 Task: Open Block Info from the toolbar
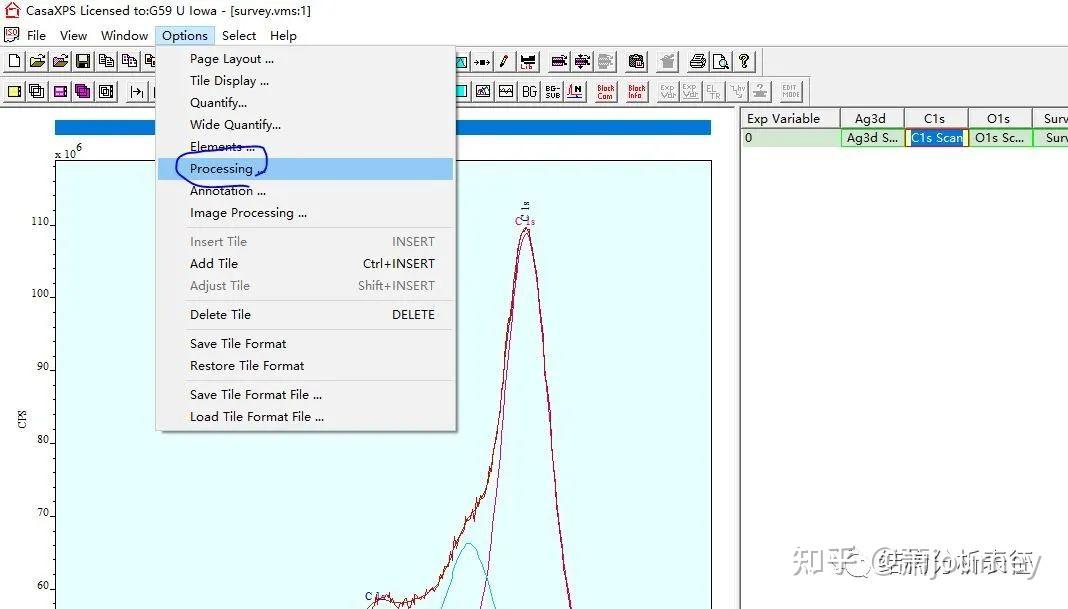pyautogui.click(x=637, y=91)
